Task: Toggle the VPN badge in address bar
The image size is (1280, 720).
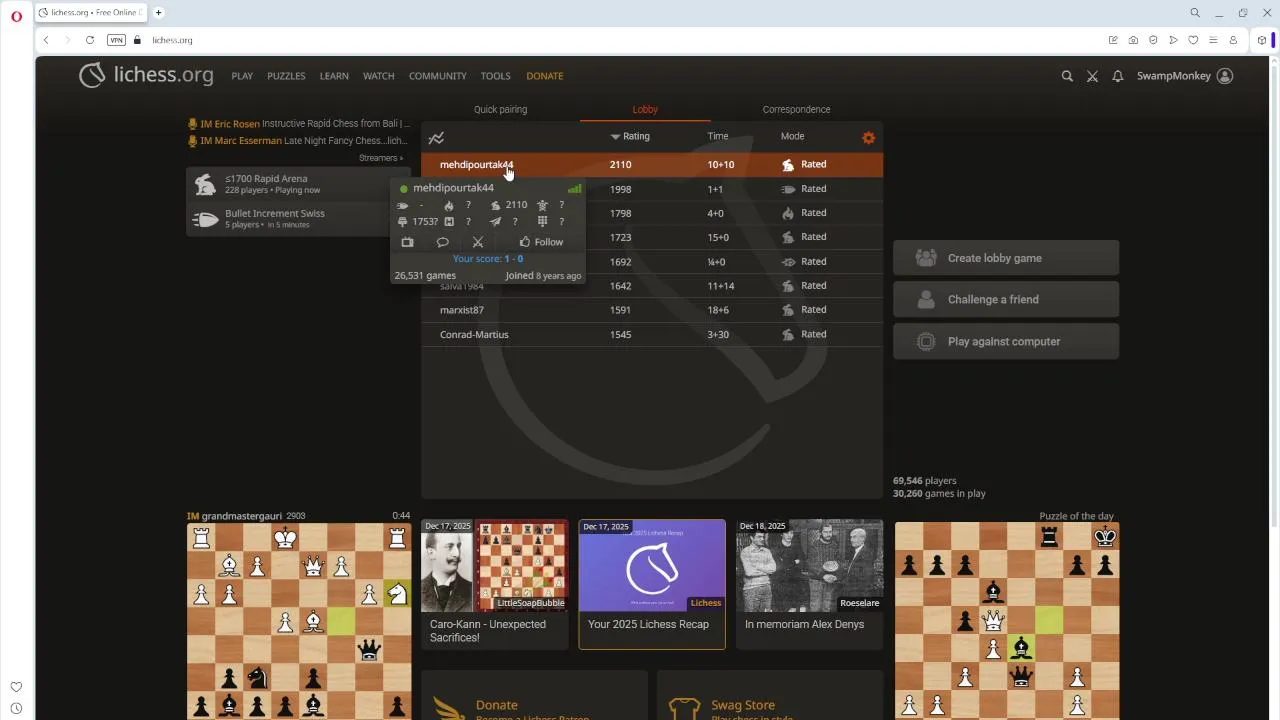Action: point(116,40)
